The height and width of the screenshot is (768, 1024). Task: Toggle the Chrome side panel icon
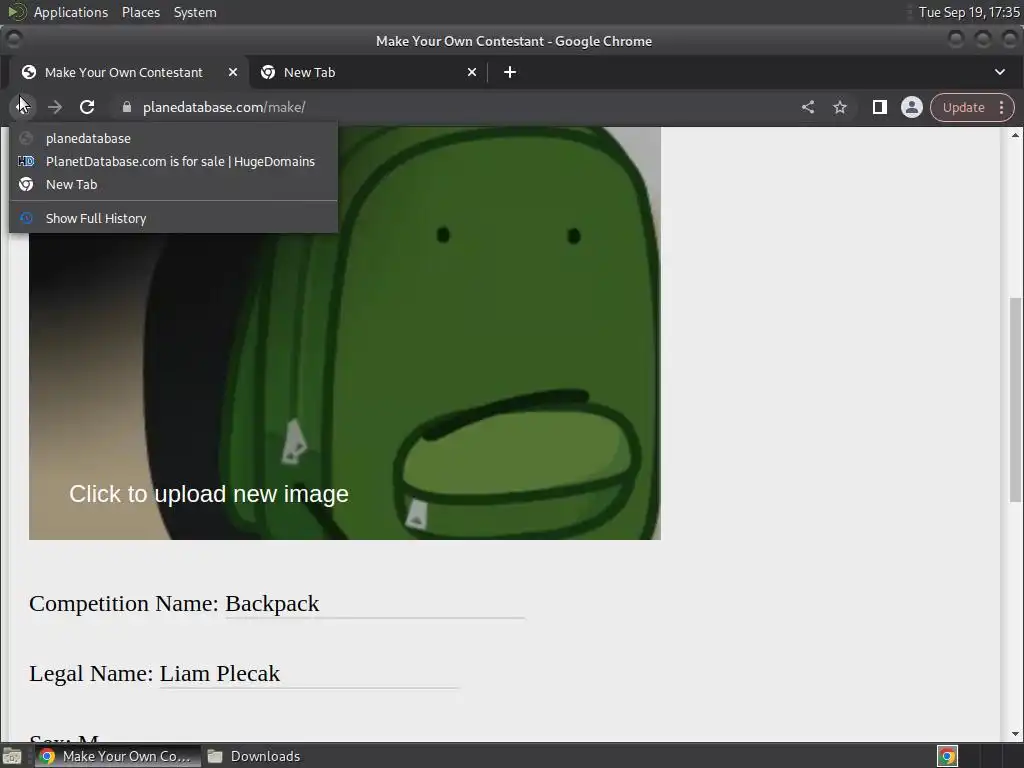pyautogui.click(x=880, y=107)
